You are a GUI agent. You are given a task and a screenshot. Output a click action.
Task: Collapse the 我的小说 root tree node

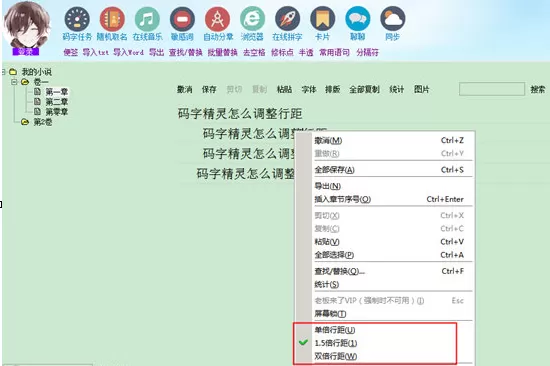coord(3,72)
